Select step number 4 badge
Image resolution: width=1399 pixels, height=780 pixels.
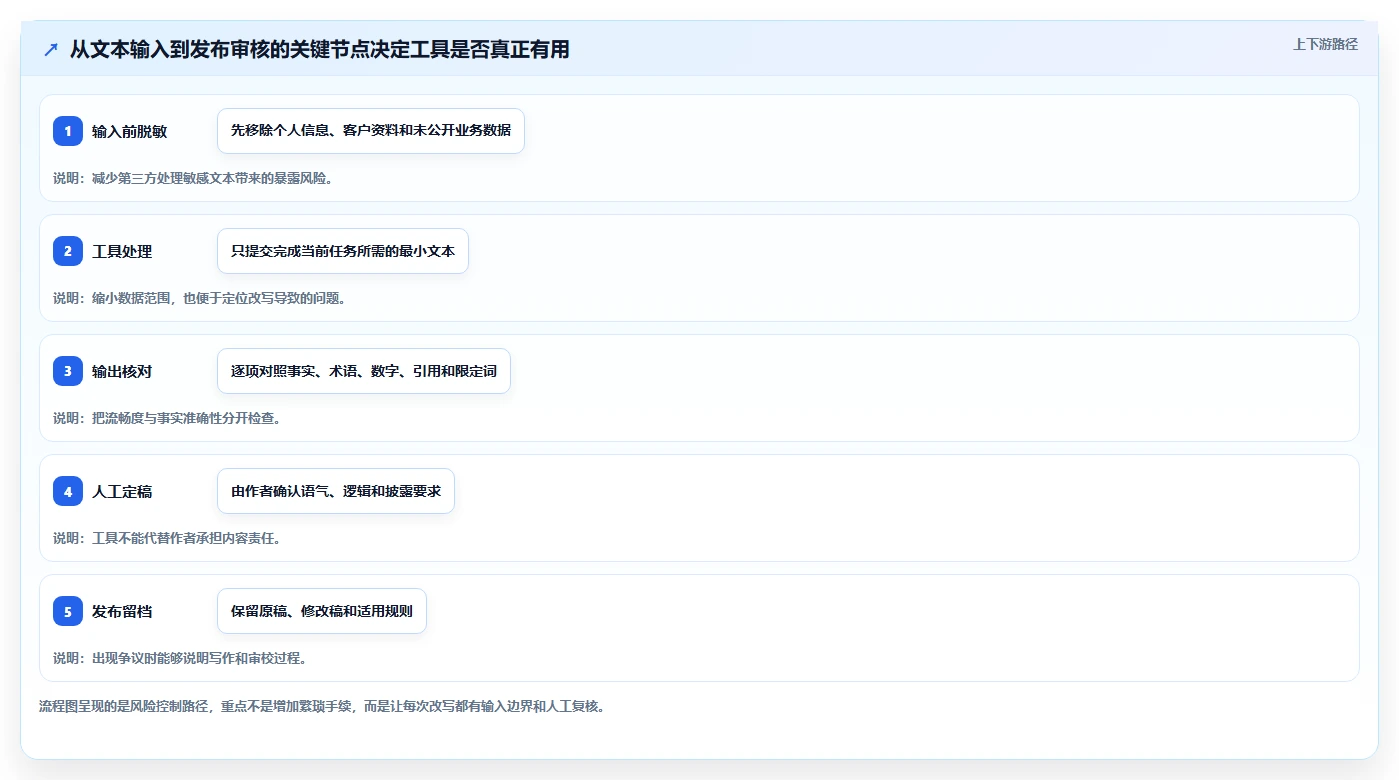[x=68, y=491]
